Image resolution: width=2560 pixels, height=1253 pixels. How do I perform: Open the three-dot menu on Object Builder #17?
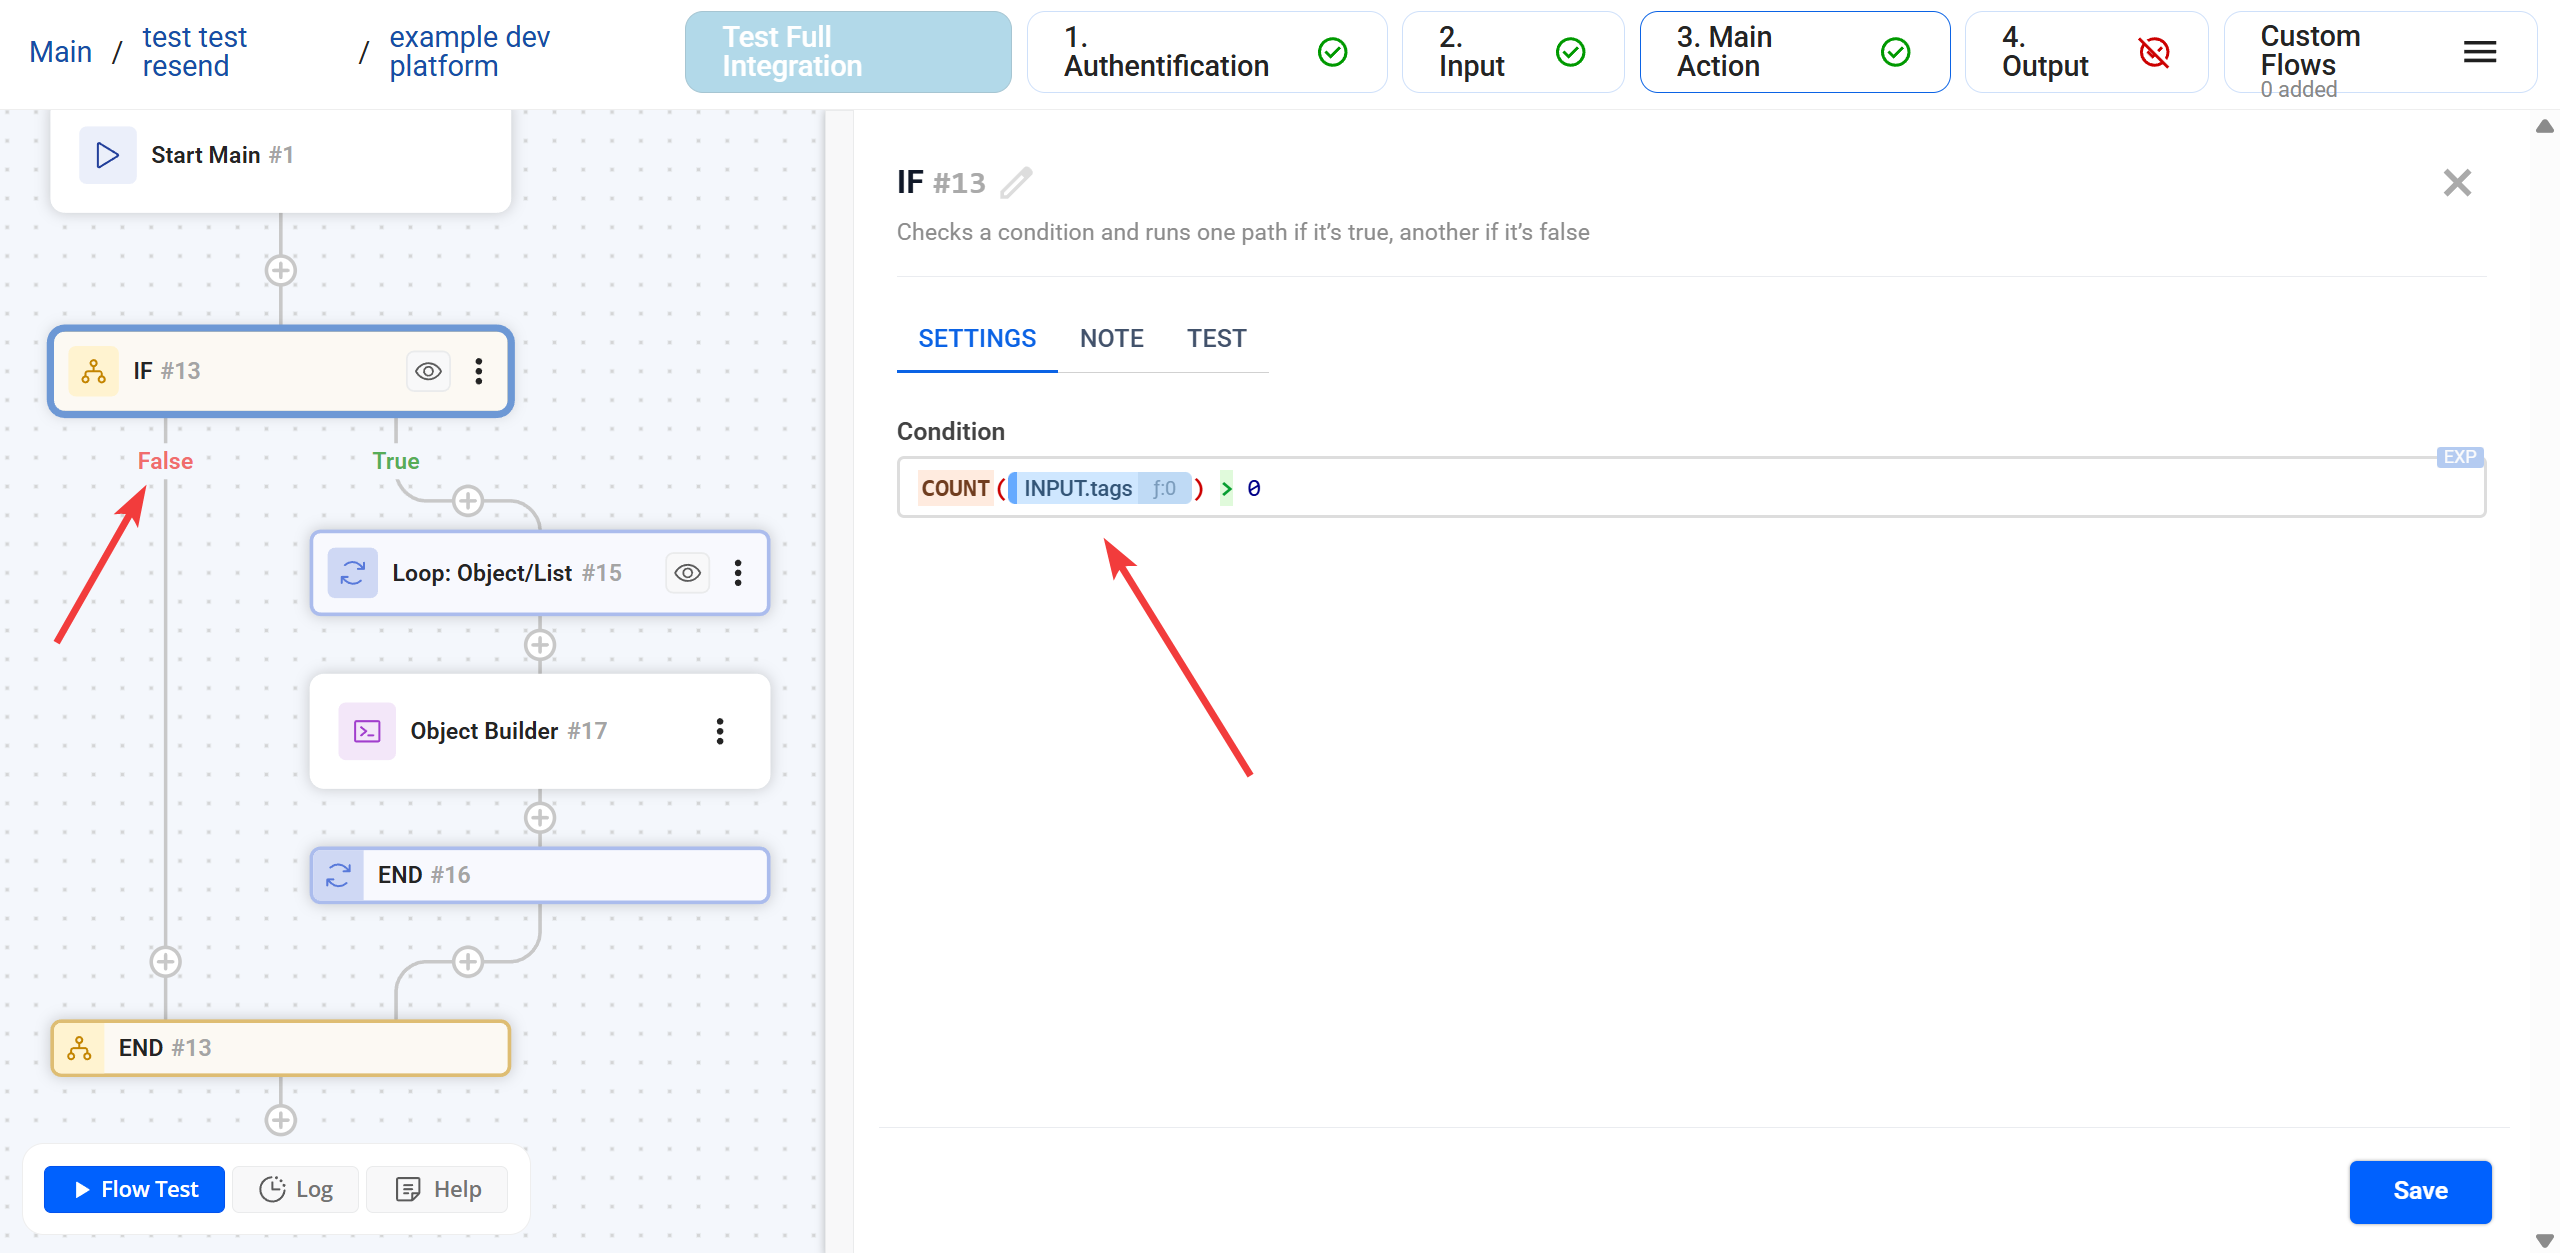point(720,731)
